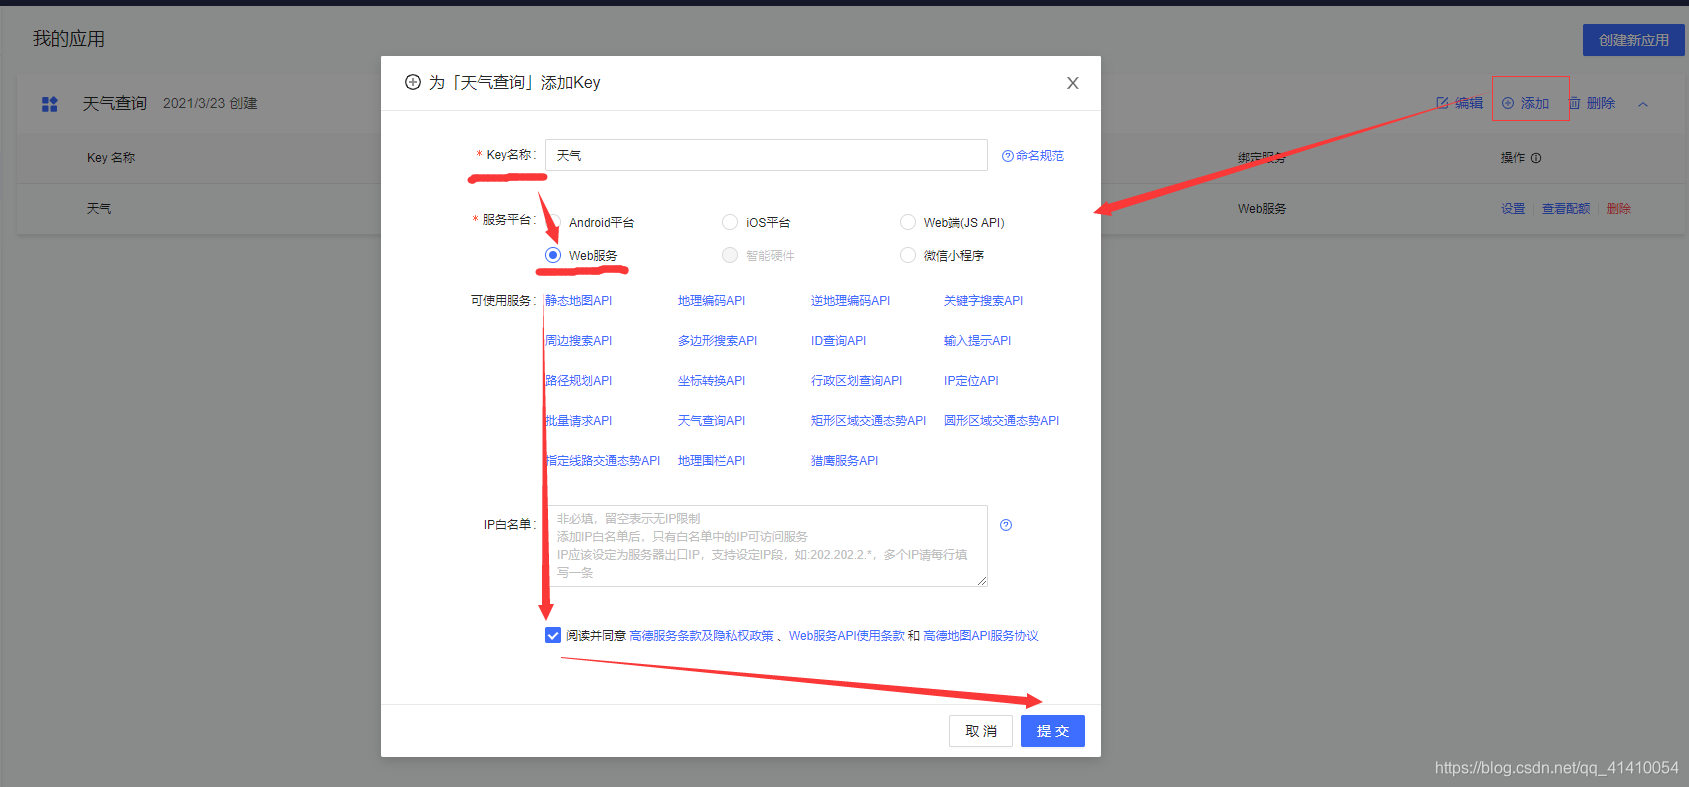This screenshot has height=787, width=1689.
Task: Select the Web服务 radio button
Action: (x=553, y=255)
